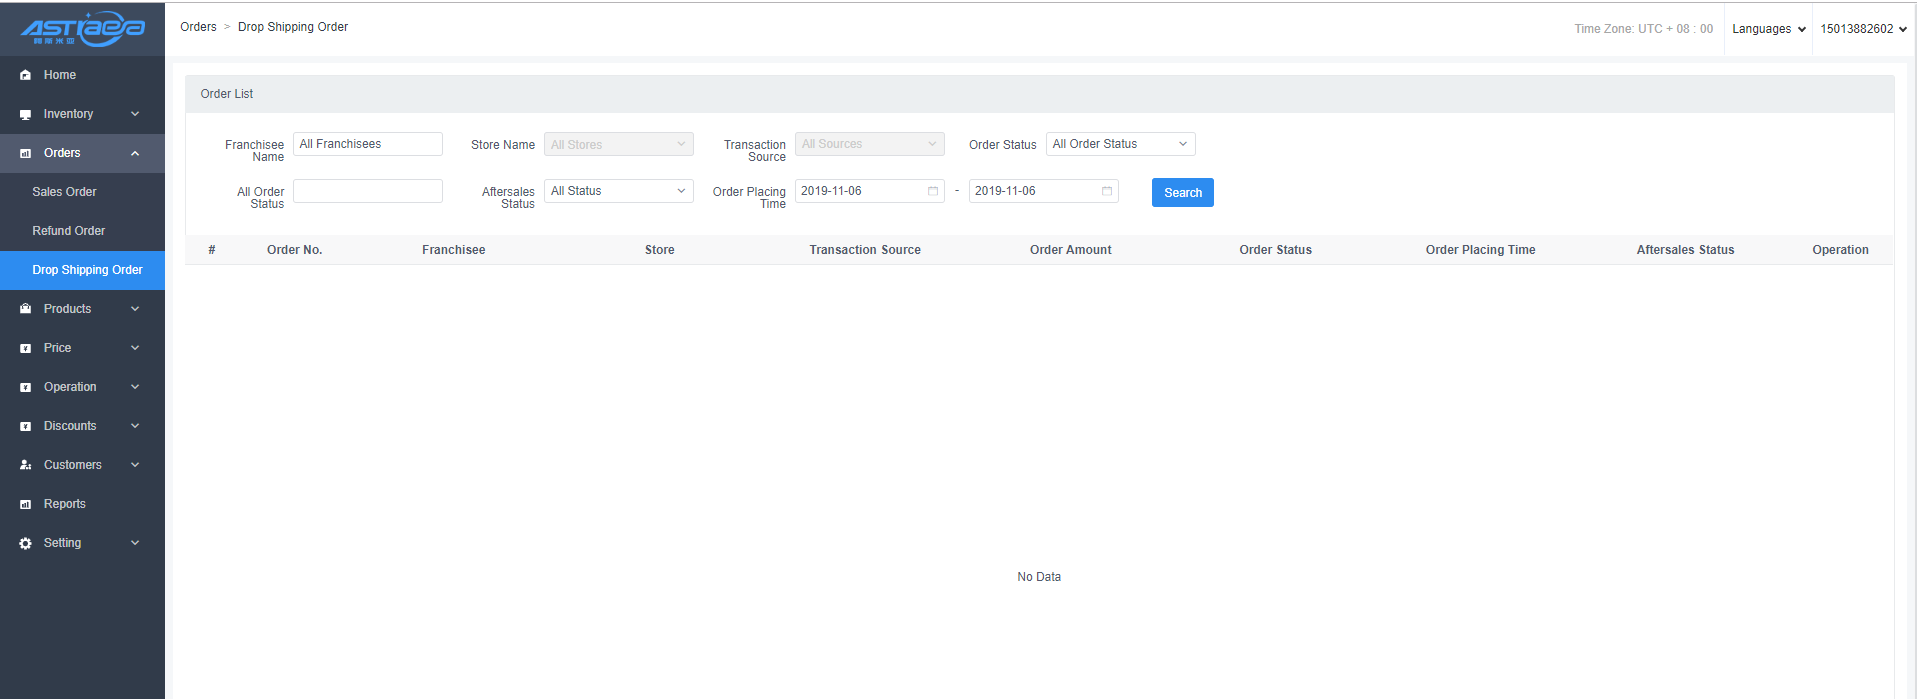1917x699 pixels.
Task: Expand the Discounts submenu arrow
Action: tap(135, 426)
